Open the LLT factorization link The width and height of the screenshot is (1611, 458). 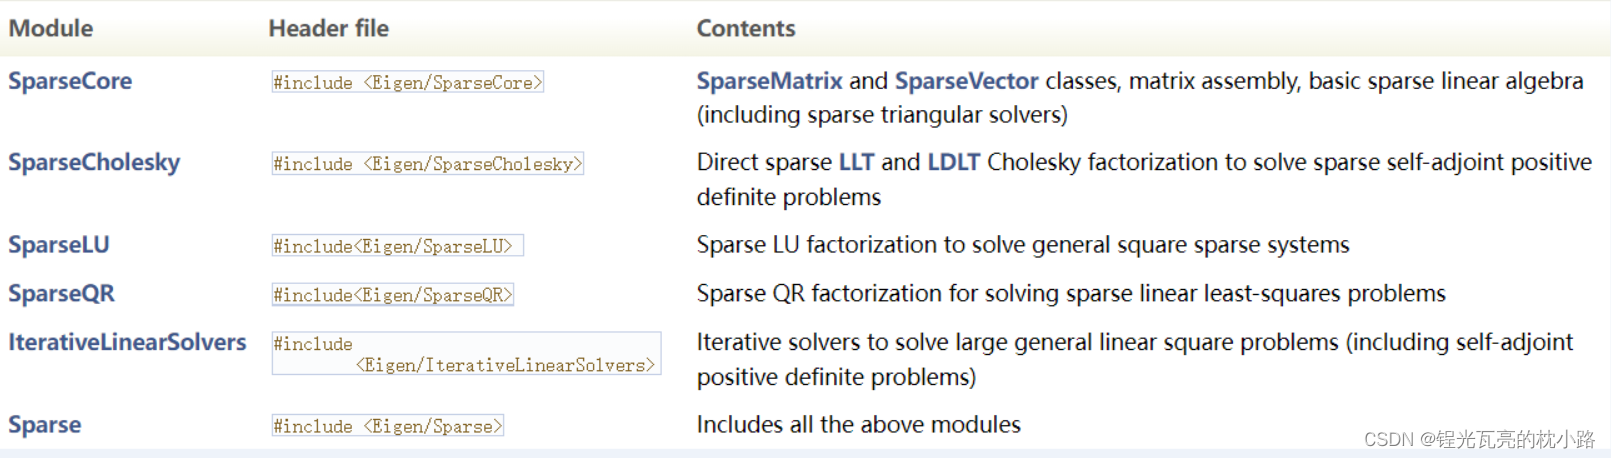click(x=856, y=162)
